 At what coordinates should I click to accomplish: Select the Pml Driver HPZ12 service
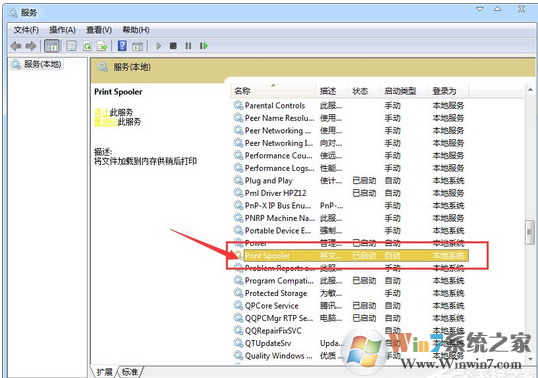pyautogui.click(x=350, y=193)
